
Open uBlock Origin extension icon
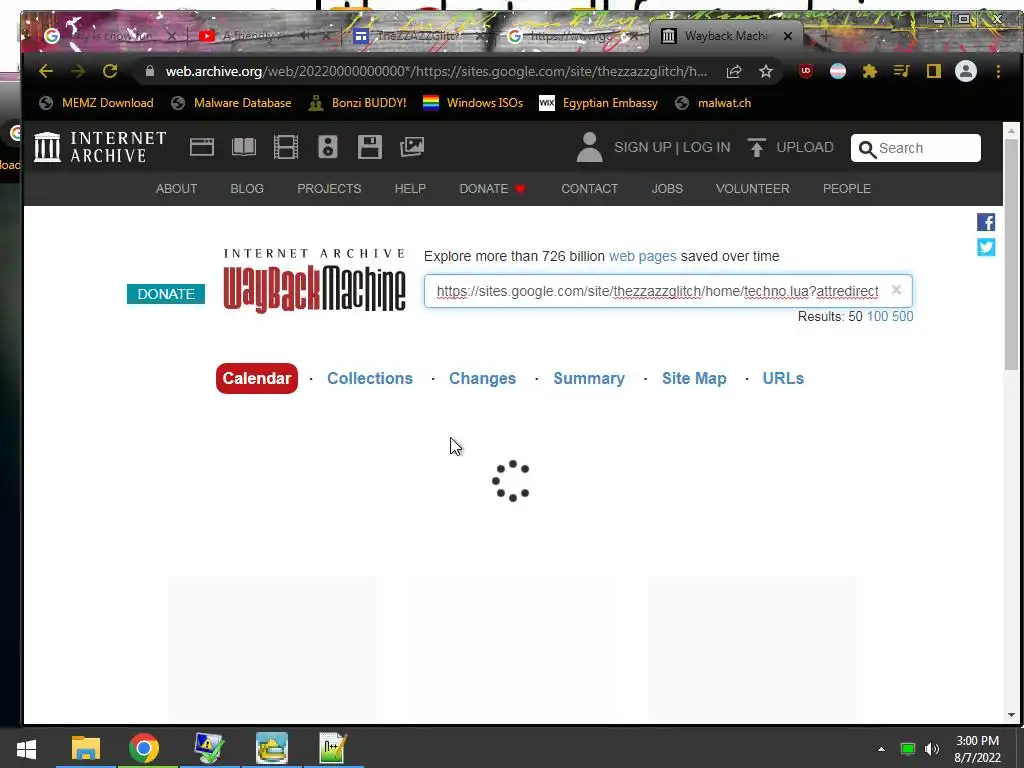[x=806, y=71]
